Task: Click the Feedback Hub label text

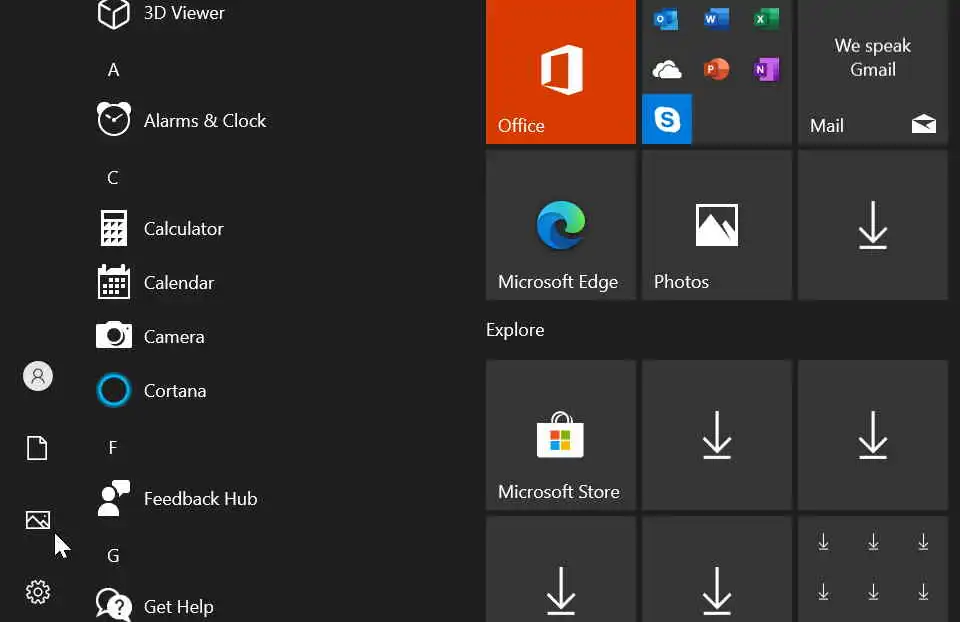Action: tap(200, 498)
